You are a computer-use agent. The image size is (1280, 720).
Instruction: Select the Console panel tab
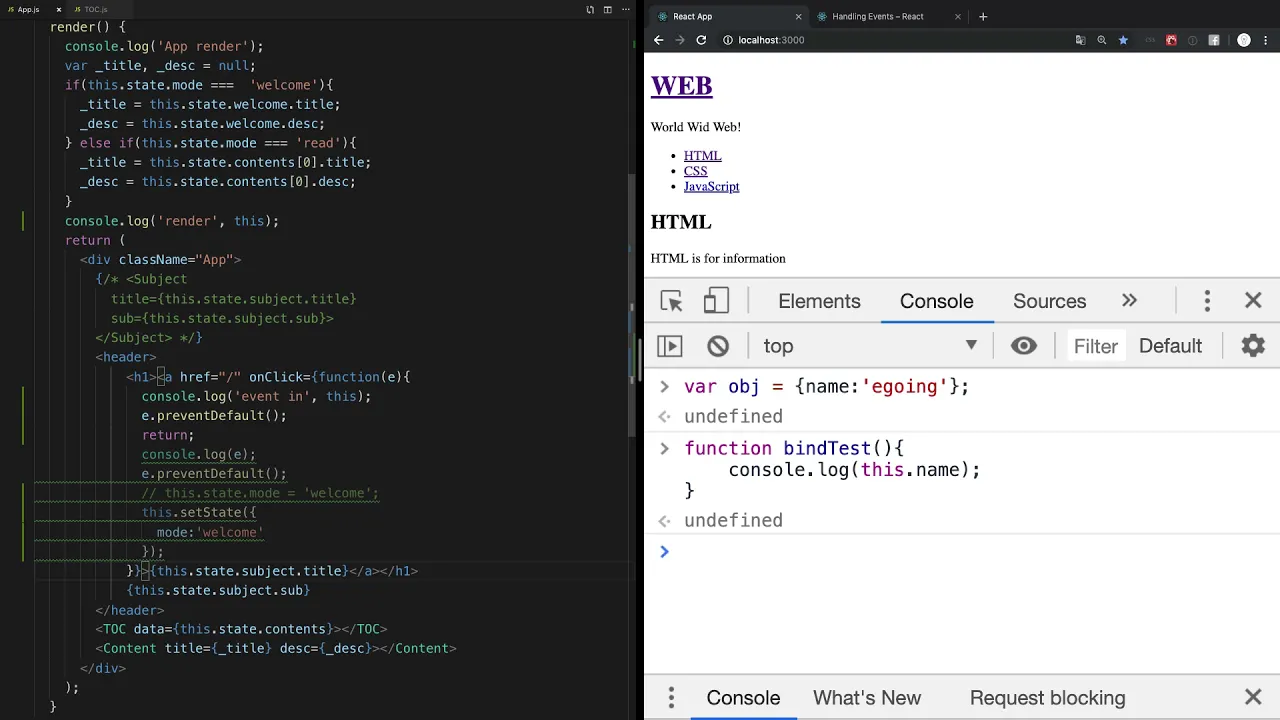(x=936, y=301)
